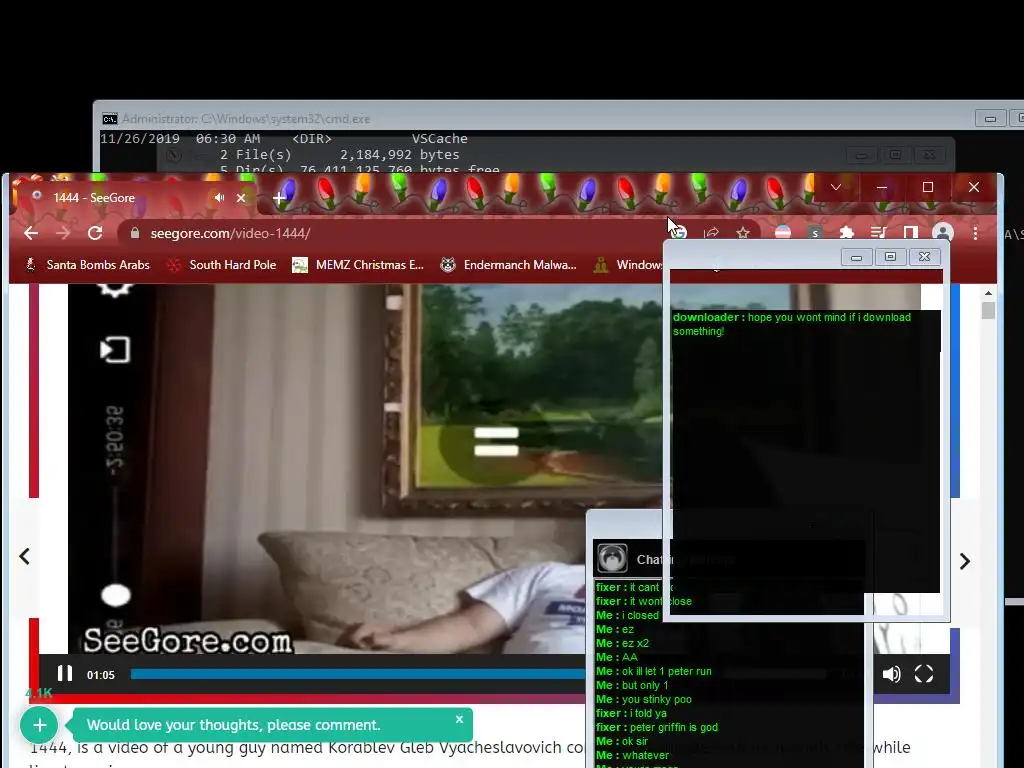Click the chat avatar icon

click(613, 559)
